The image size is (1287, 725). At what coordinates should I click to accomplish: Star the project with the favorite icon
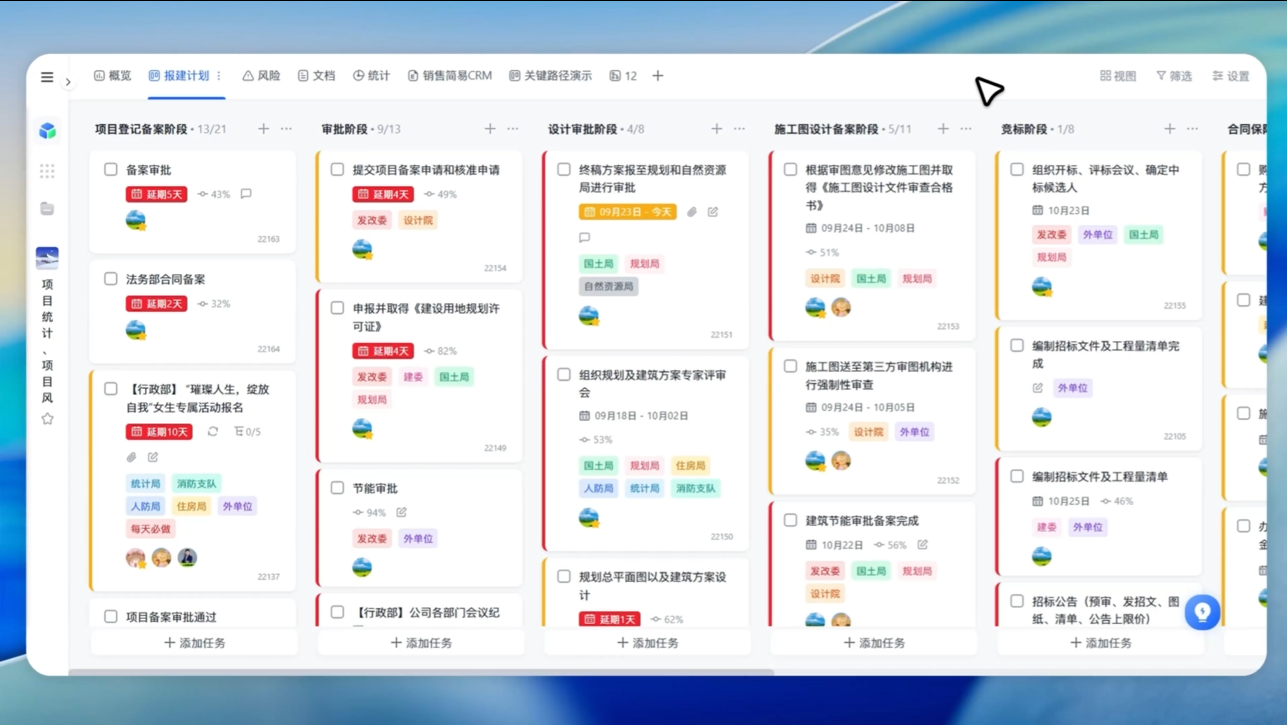tap(47, 419)
